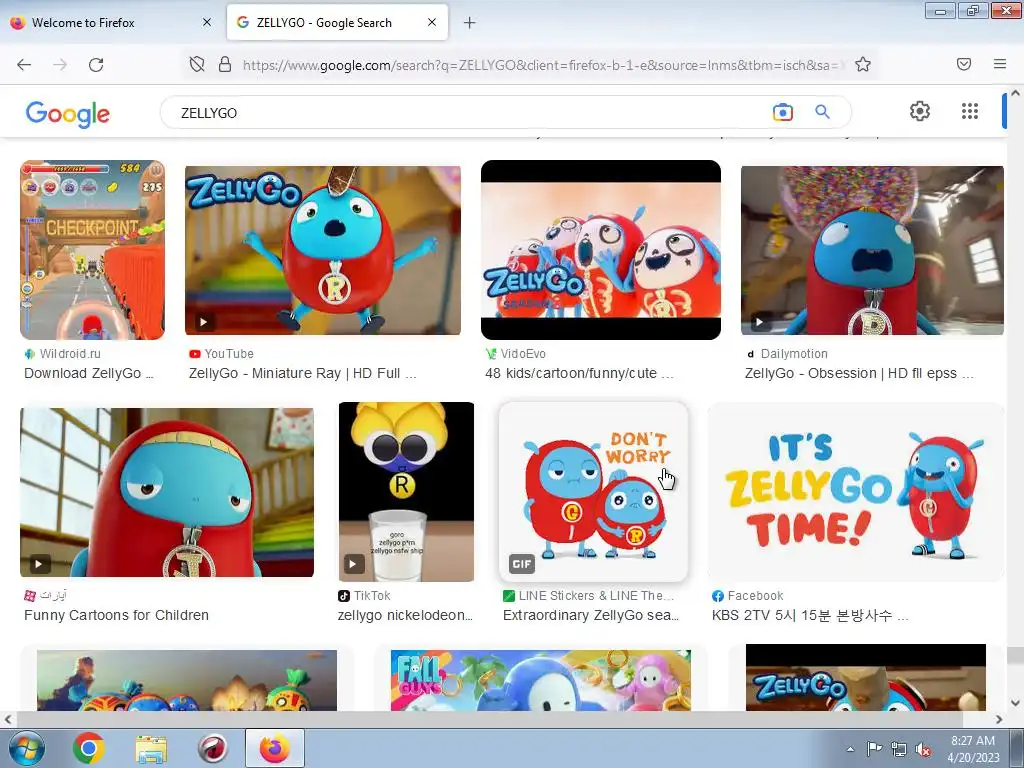The width and height of the screenshot is (1024, 768).
Task: Show hidden tray icons arrow
Action: click(850, 749)
